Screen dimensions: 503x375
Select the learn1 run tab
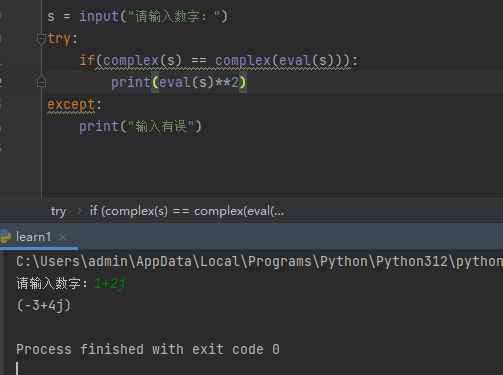[x=34, y=237]
